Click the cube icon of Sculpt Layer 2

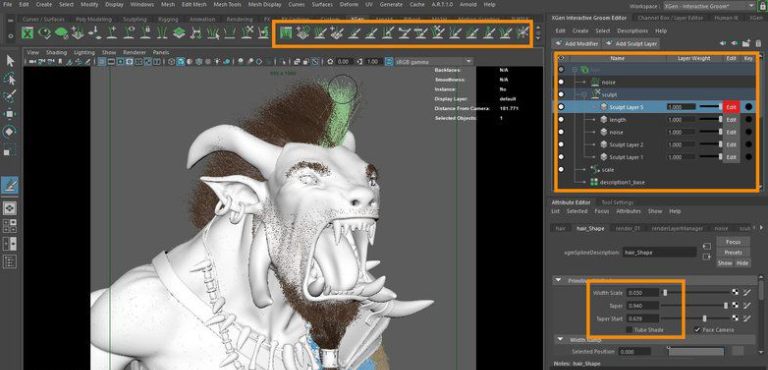(x=603, y=145)
